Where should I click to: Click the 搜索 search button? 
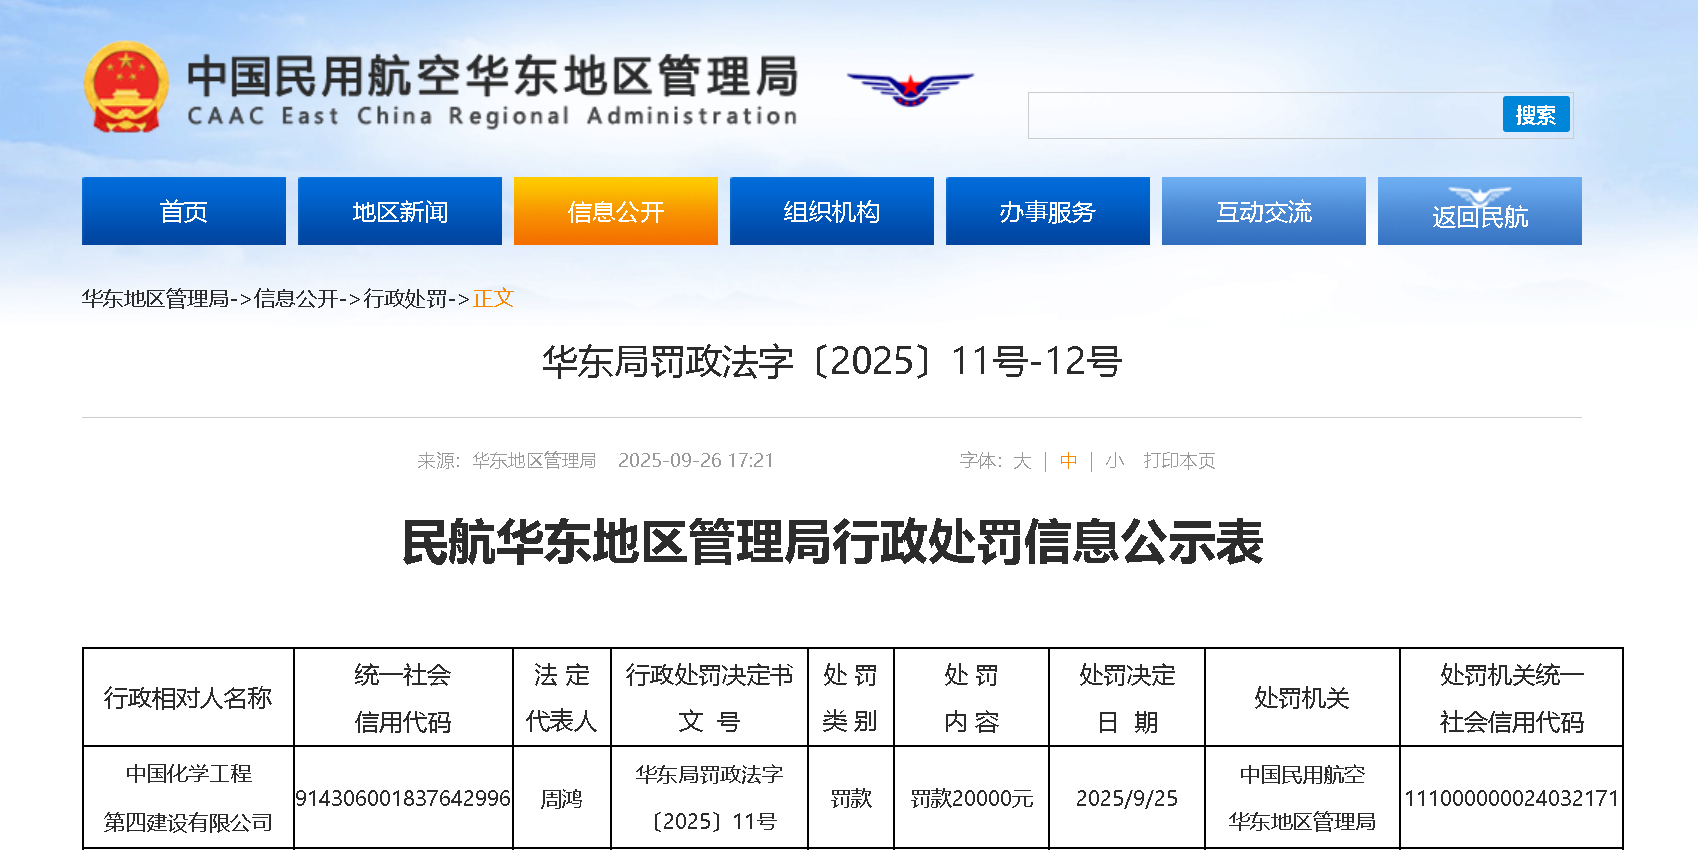coord(1536,114)
